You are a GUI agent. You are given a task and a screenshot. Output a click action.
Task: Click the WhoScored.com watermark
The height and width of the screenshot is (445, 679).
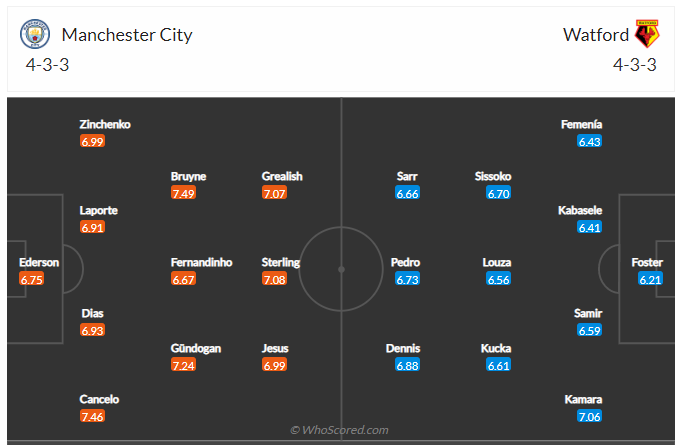tap(339, 430)
